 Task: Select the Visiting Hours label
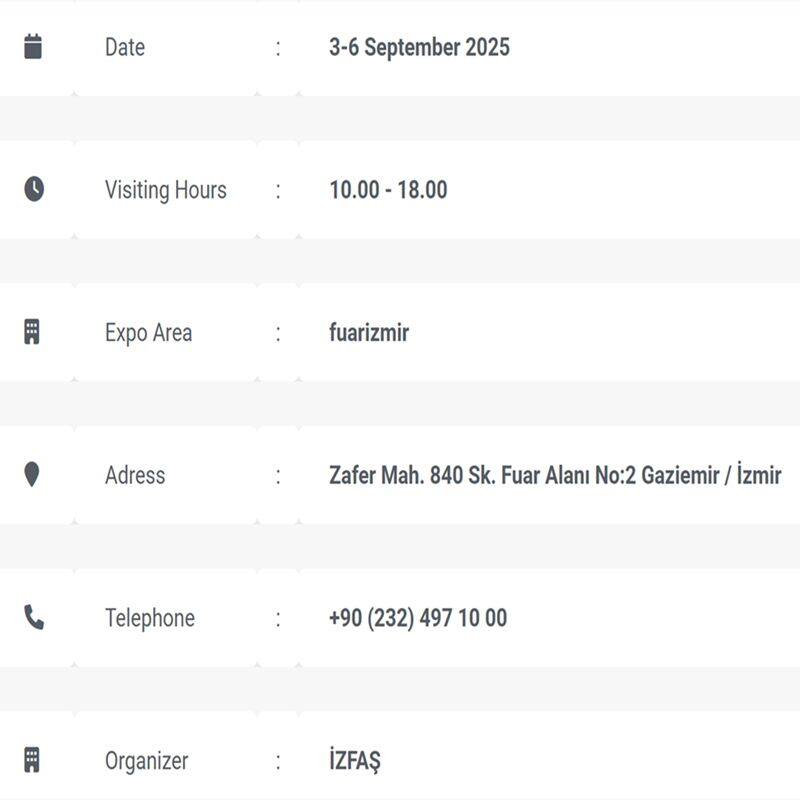point(166,190)
